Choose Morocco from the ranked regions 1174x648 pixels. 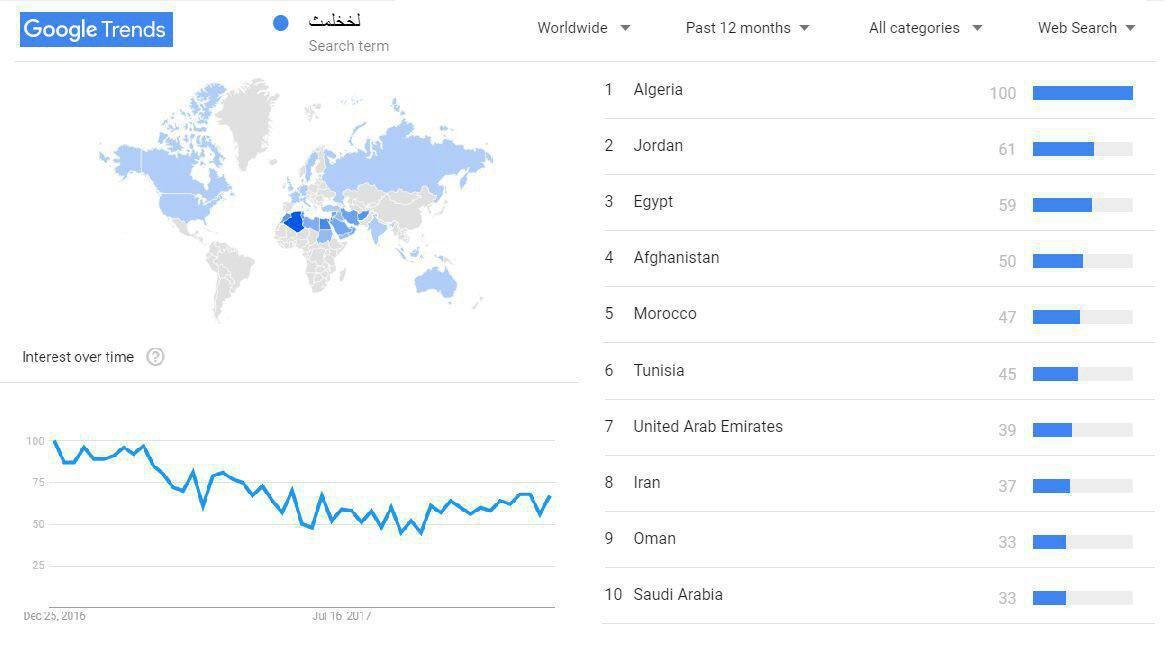665,314
